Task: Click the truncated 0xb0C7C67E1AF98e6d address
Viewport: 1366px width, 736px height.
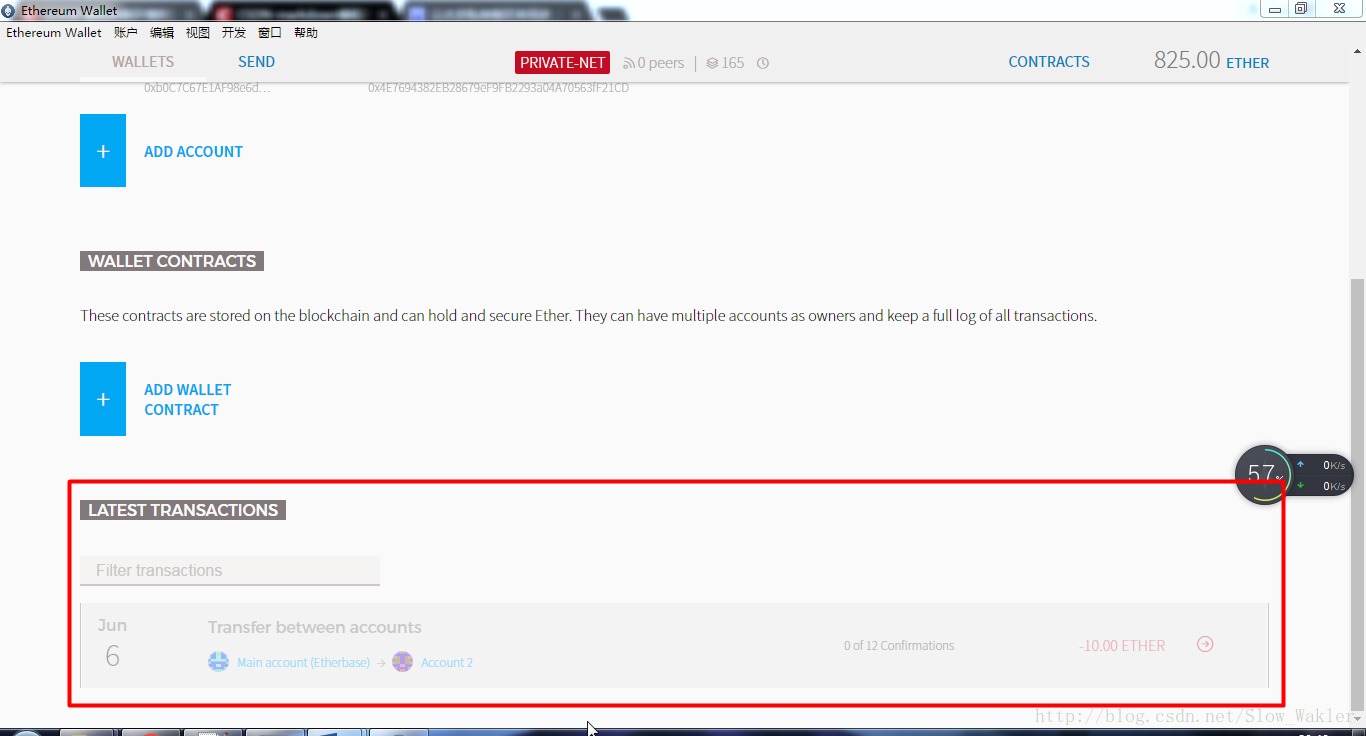Action: (207, 88)
